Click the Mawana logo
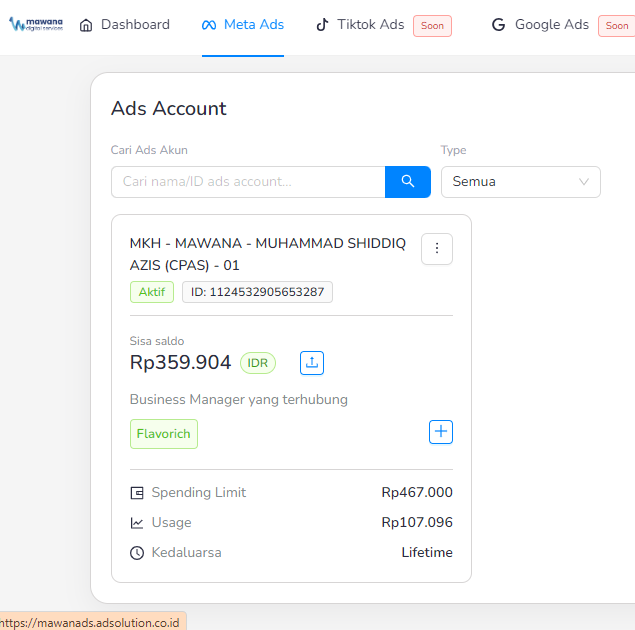The image size is (635, 630). click(36, 24)
